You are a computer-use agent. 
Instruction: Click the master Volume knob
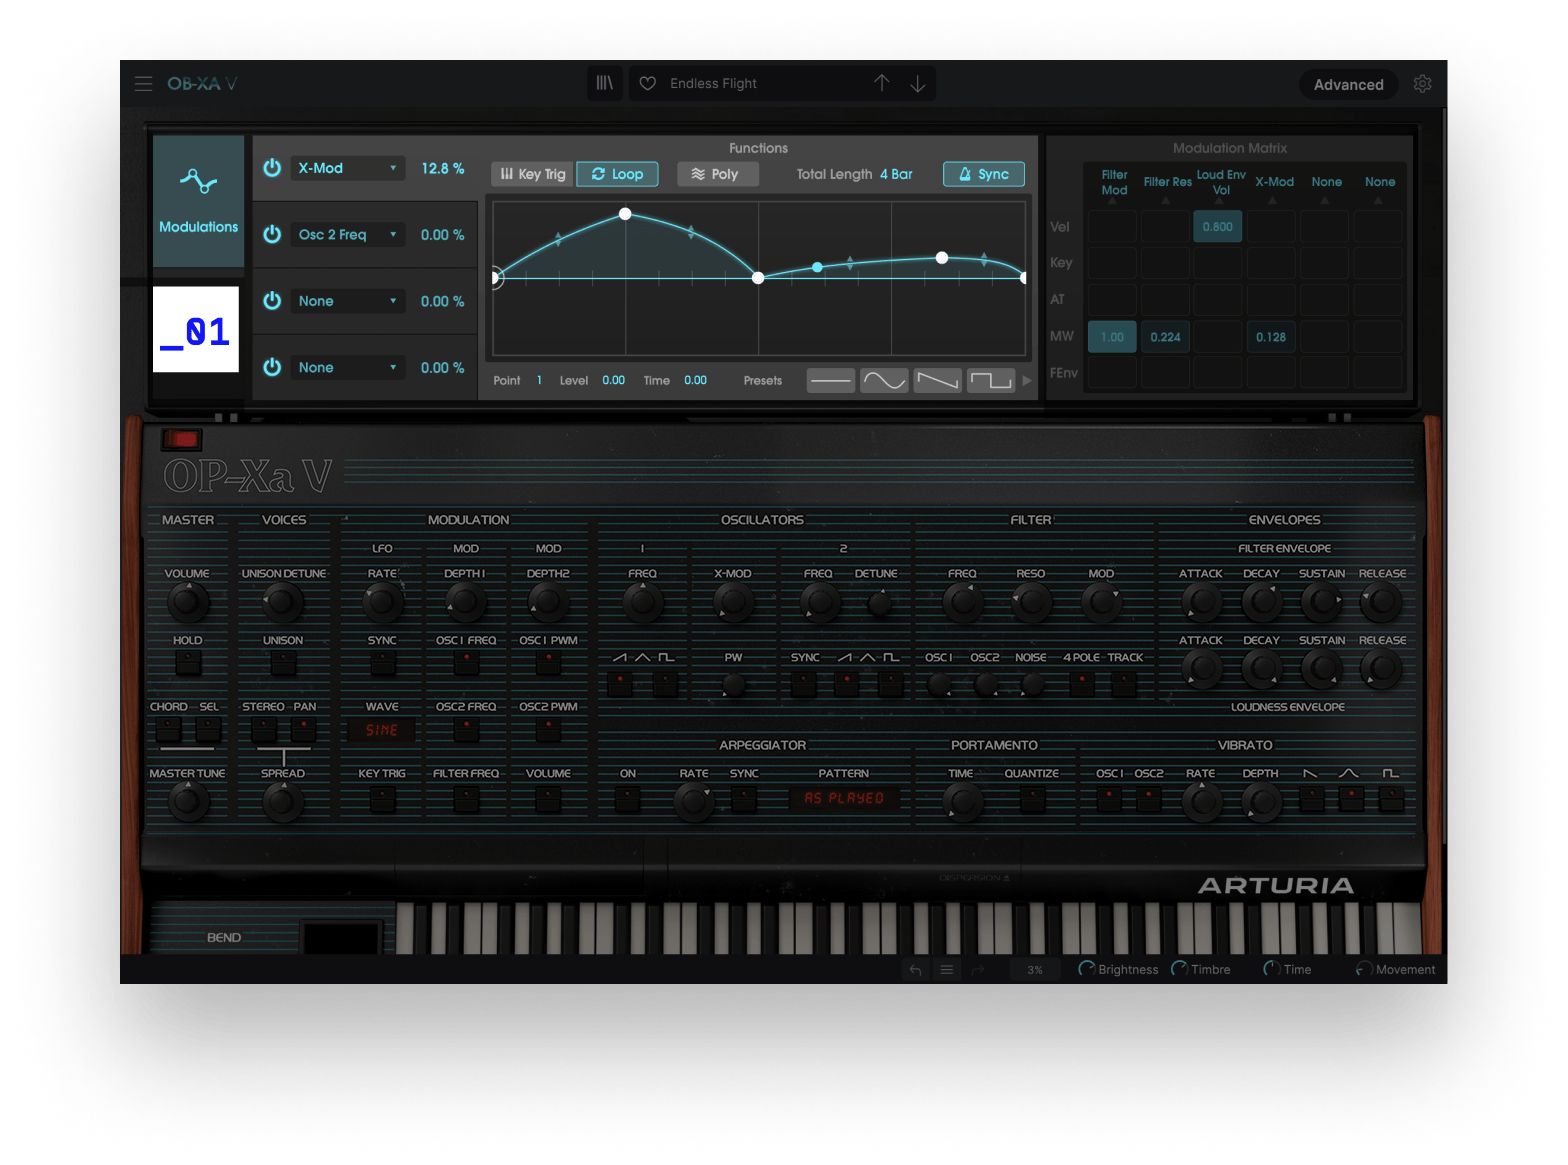(x=187, y=602)
